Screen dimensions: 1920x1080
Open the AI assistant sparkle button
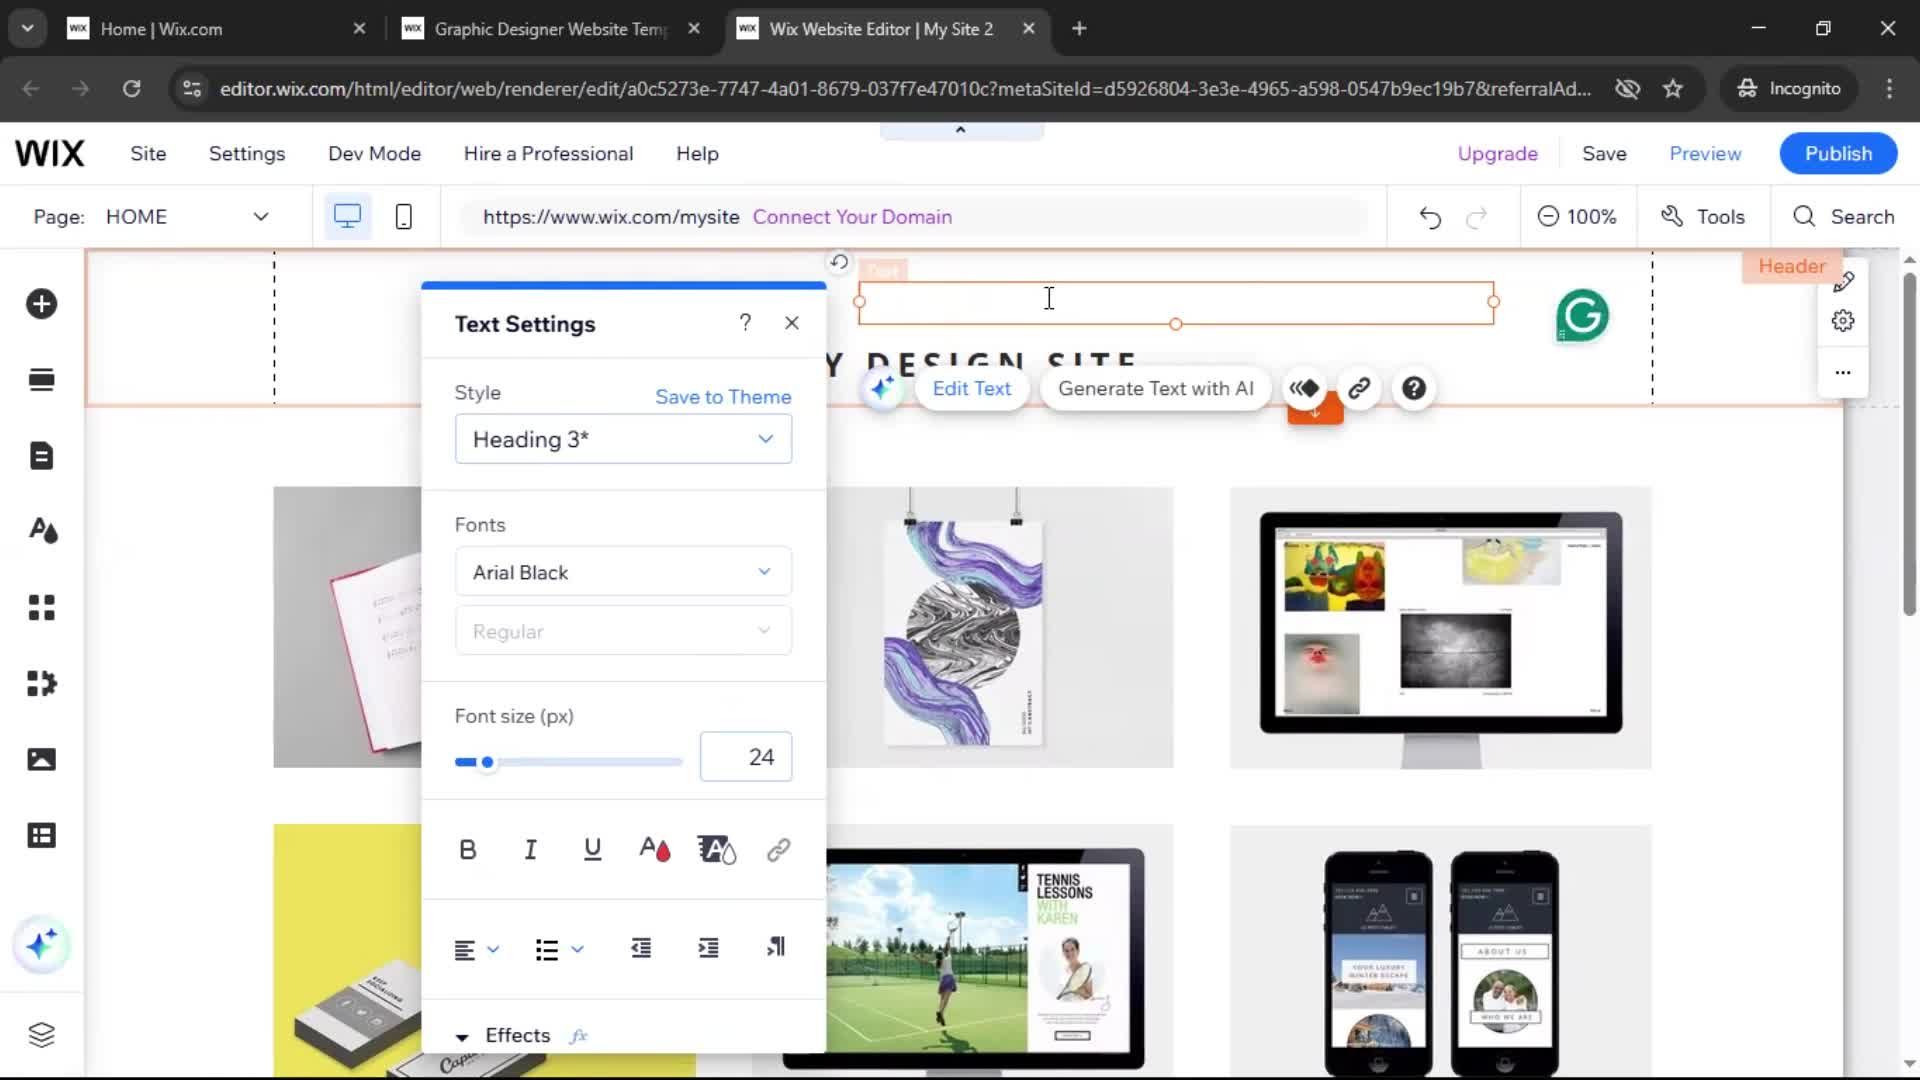coord(42,944)
